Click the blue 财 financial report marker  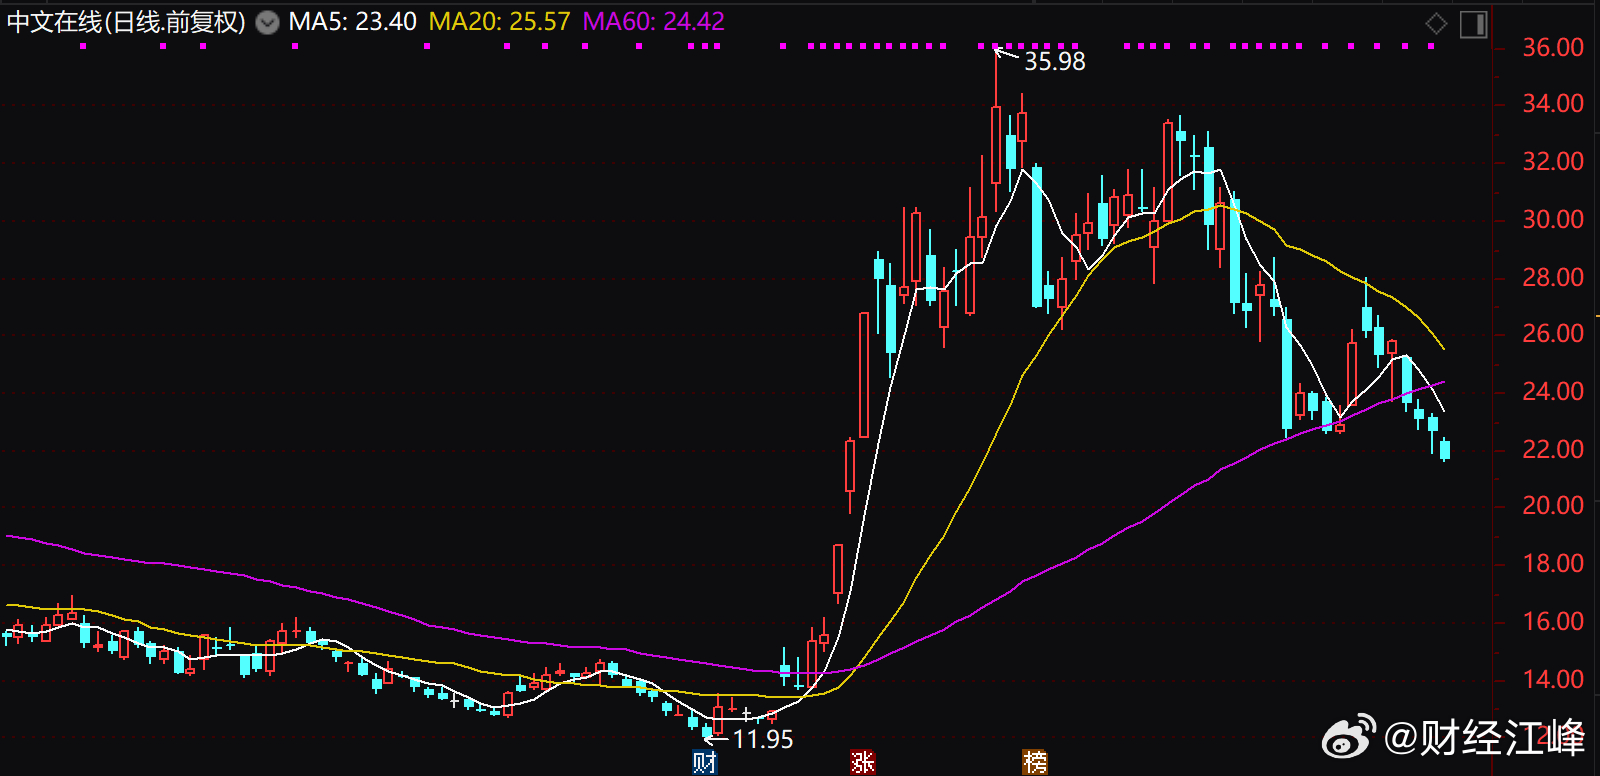(x=705, y=763)
